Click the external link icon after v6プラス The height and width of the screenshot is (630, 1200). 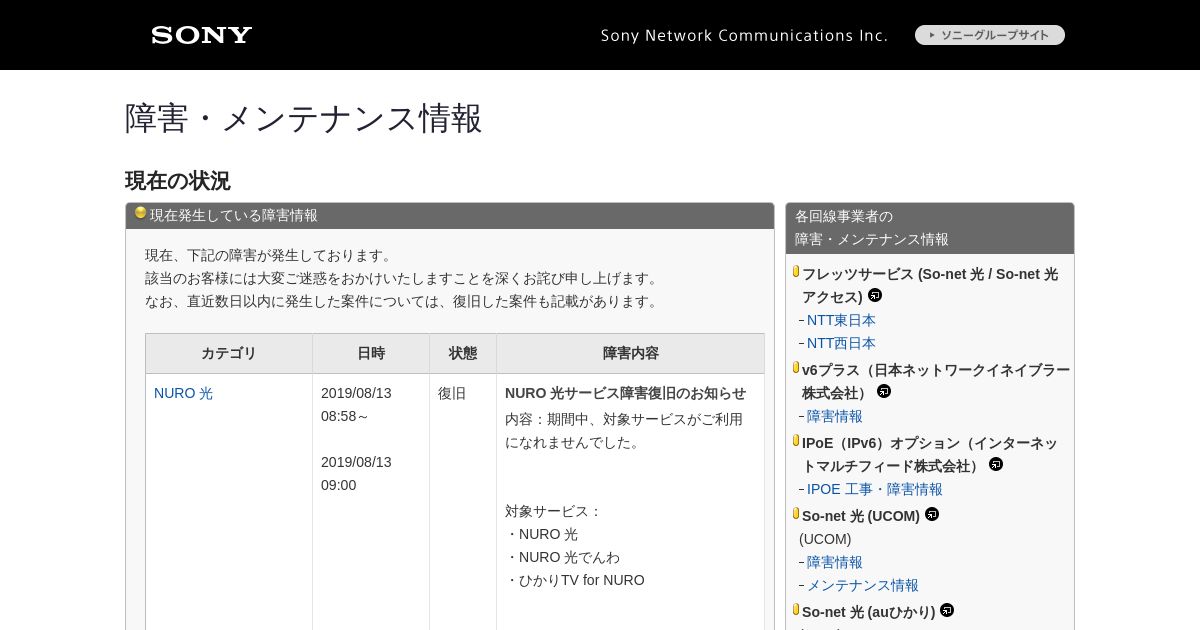(884, 391)
